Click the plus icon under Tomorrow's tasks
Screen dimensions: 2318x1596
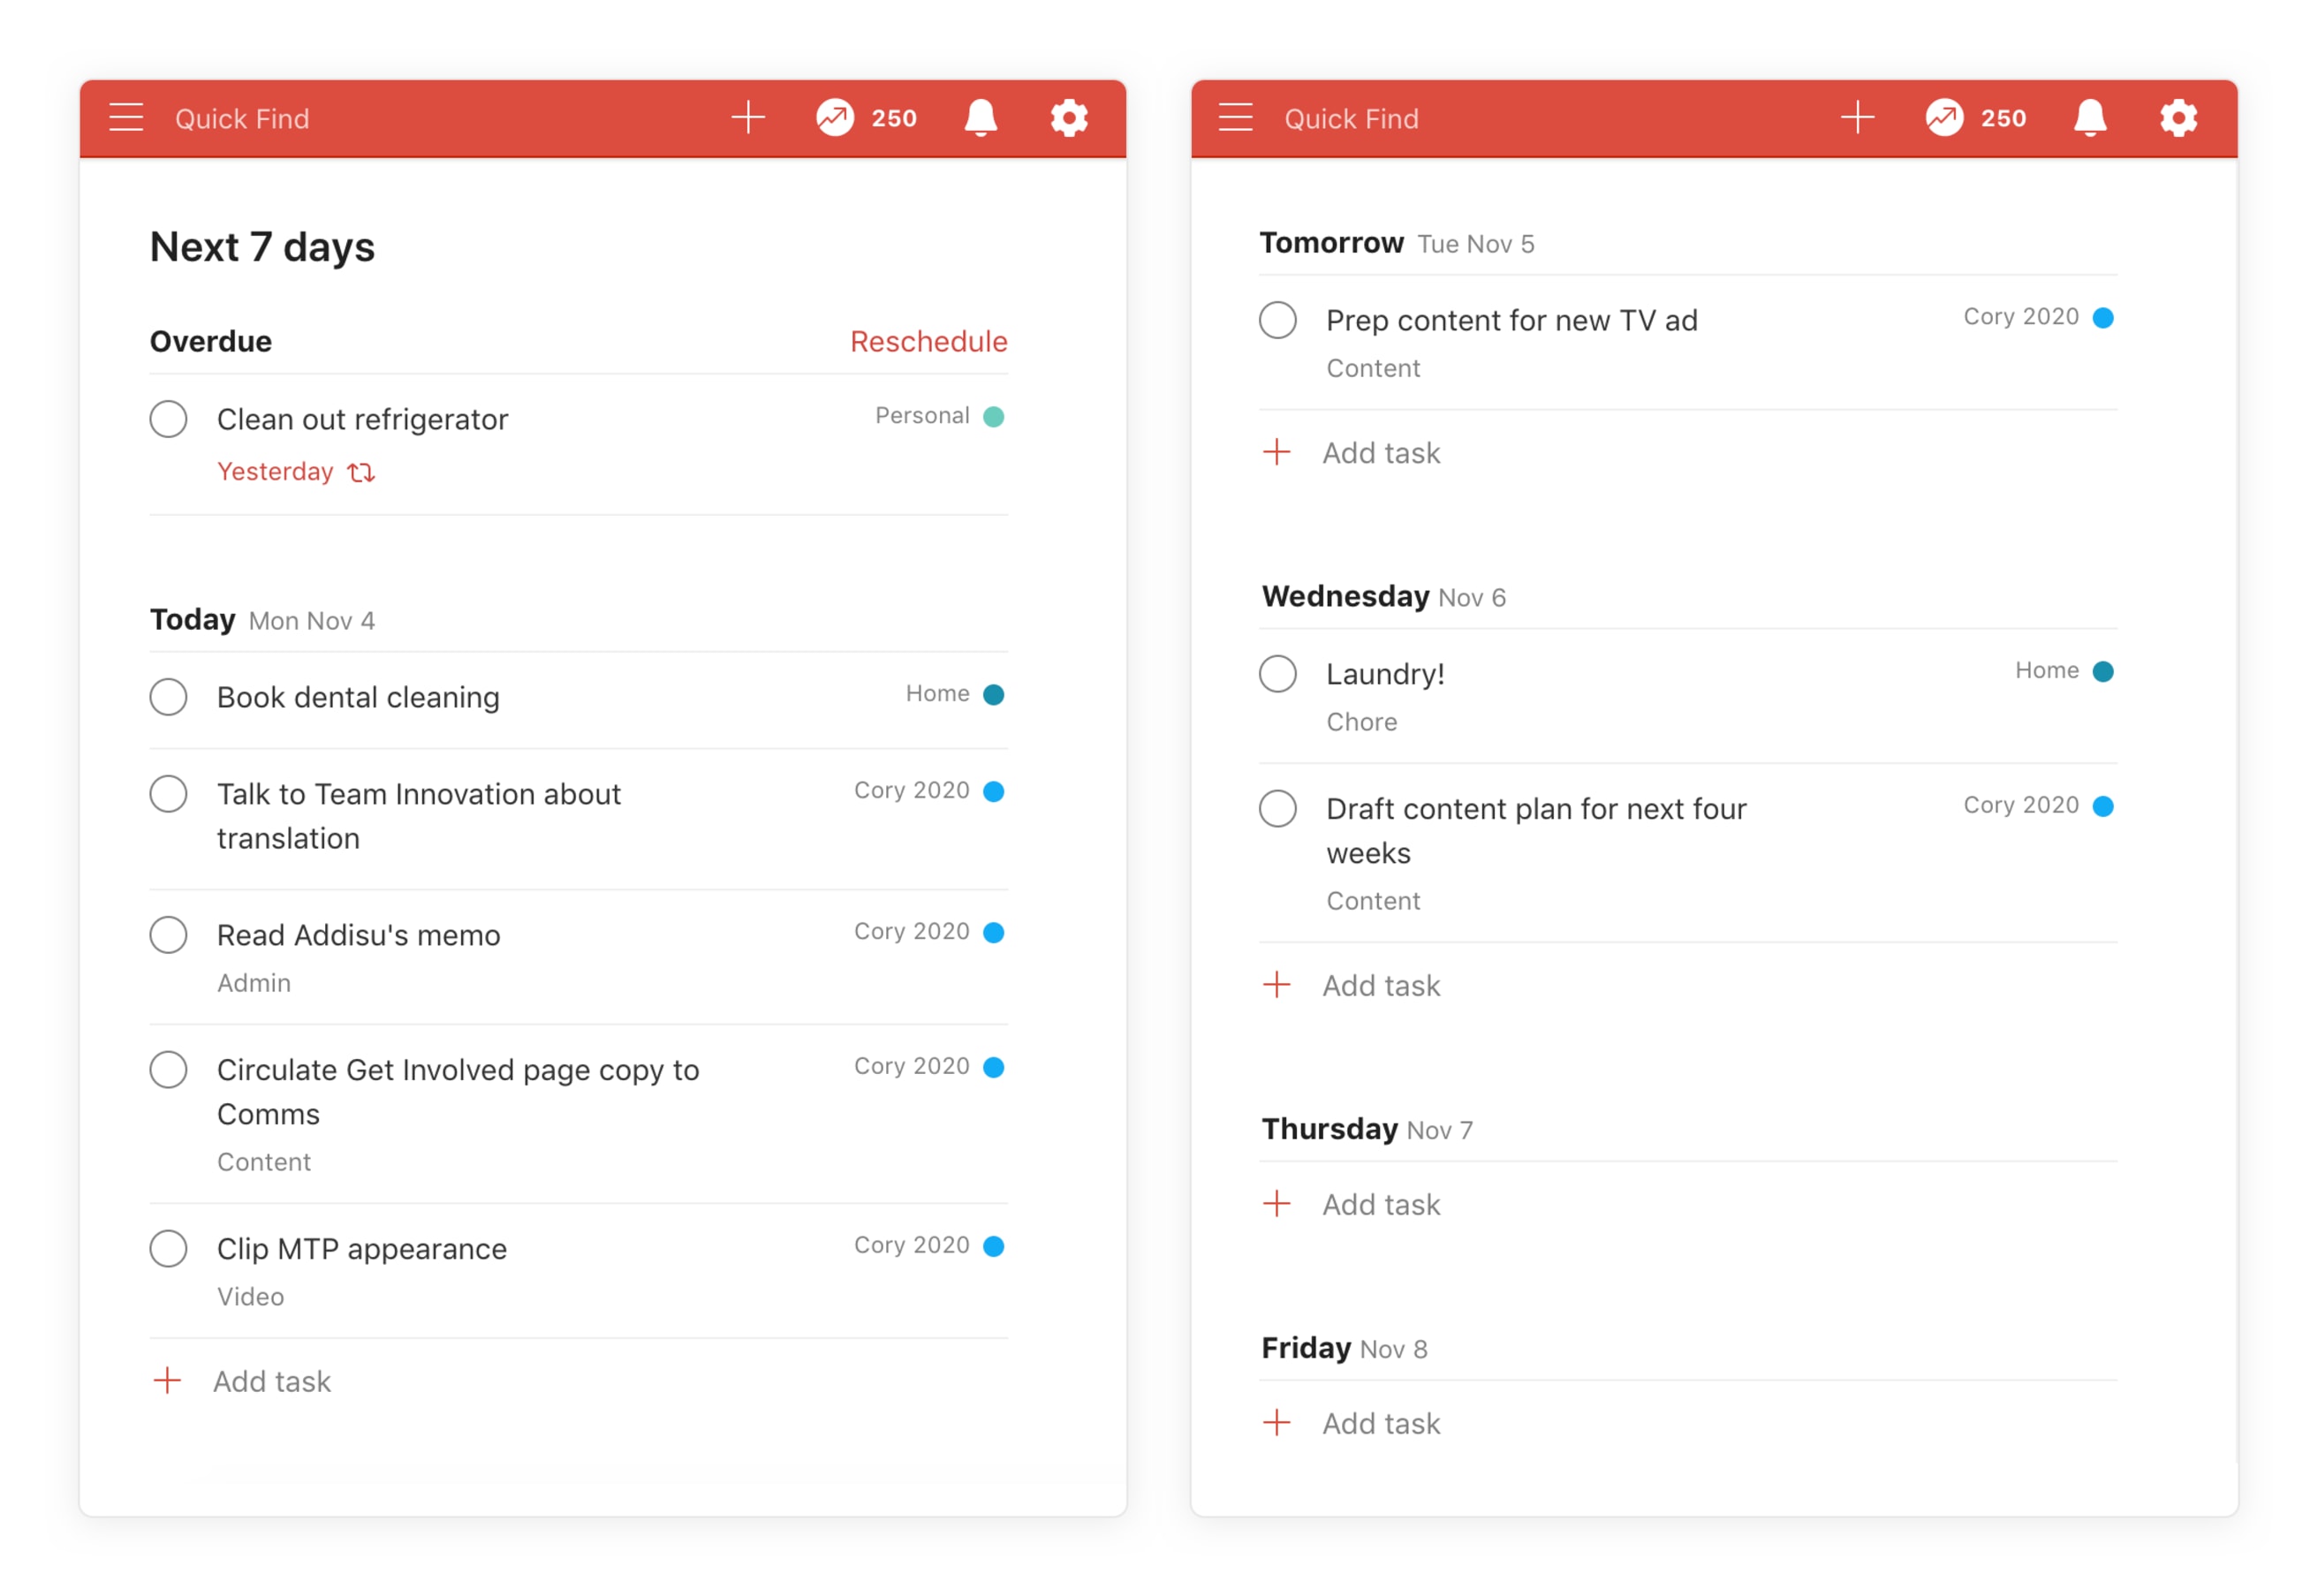pos(1277,452)
